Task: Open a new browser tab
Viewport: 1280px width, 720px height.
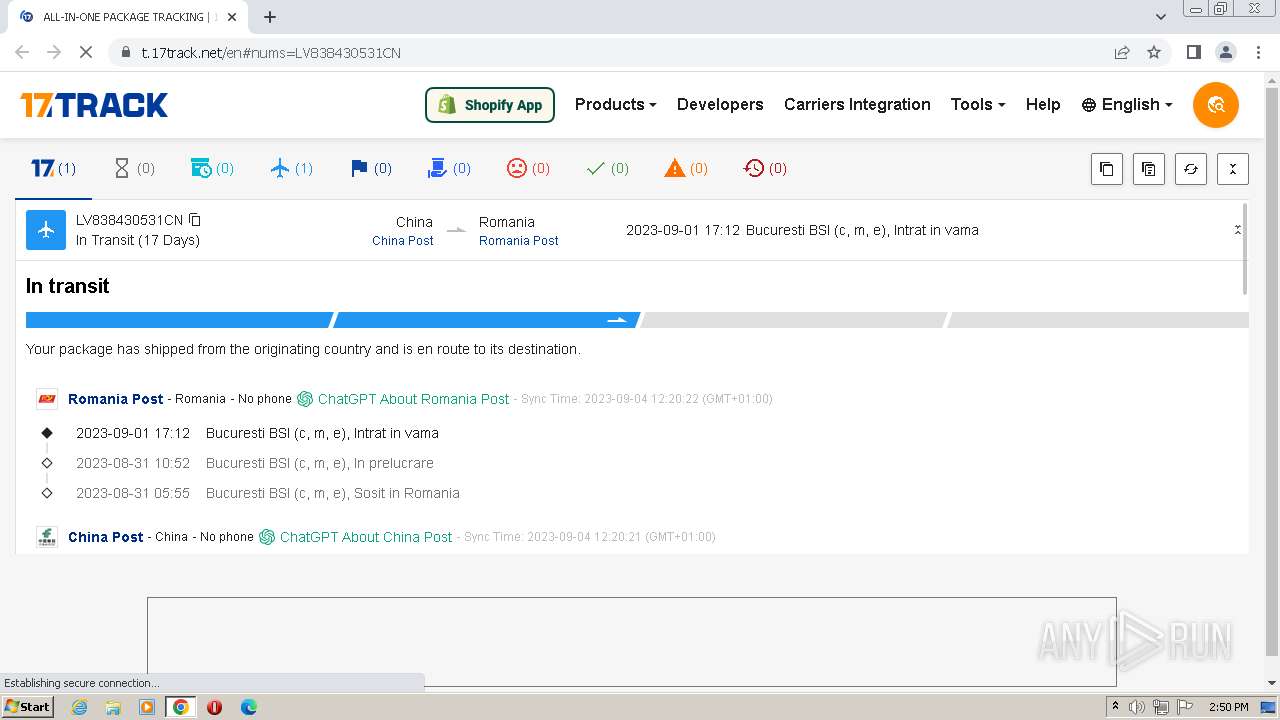Action: (270, 17)
